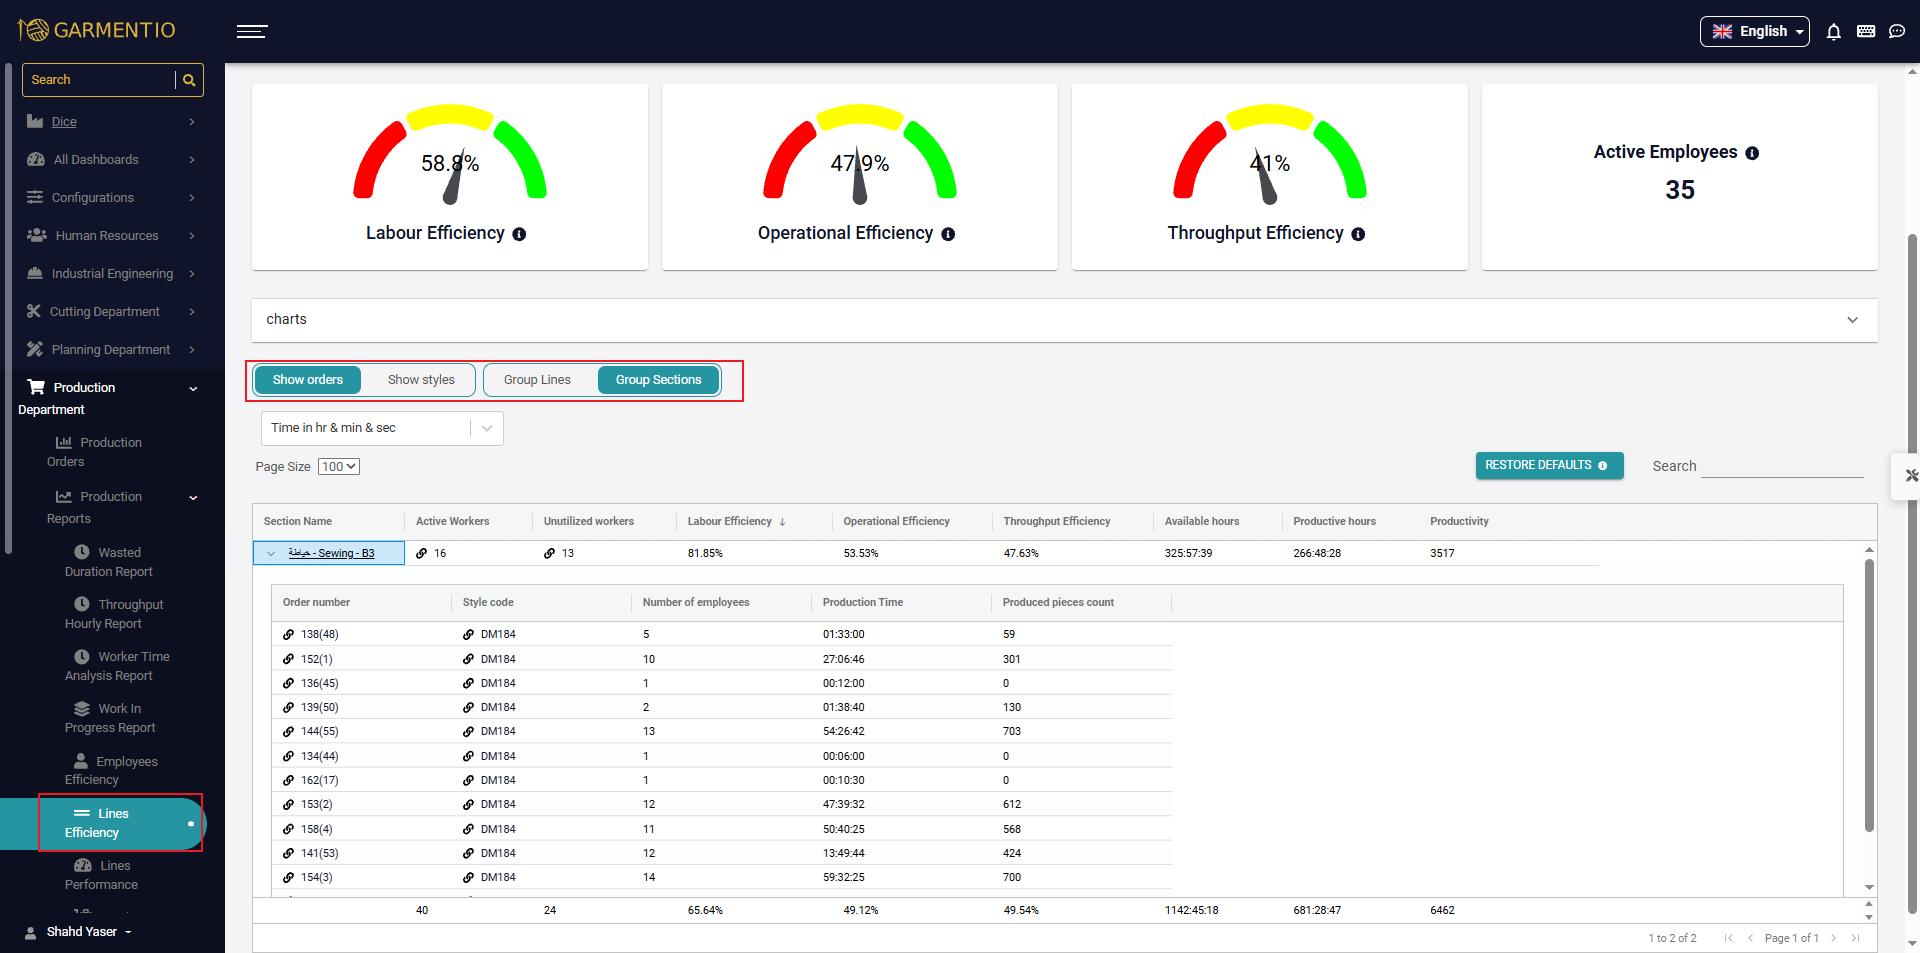Screen dimensions: 1920x953
Task: Click the GARMENTIO logo
Action: click(x=96, y=30)
